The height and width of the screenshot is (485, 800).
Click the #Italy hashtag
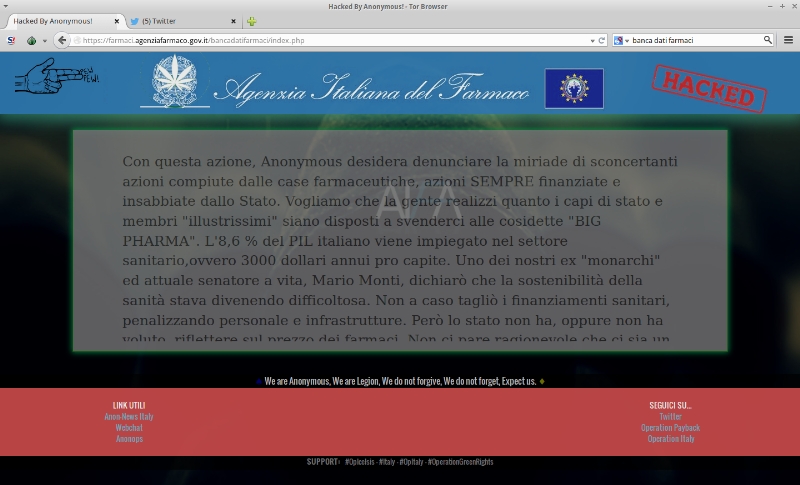coord(387,462)
